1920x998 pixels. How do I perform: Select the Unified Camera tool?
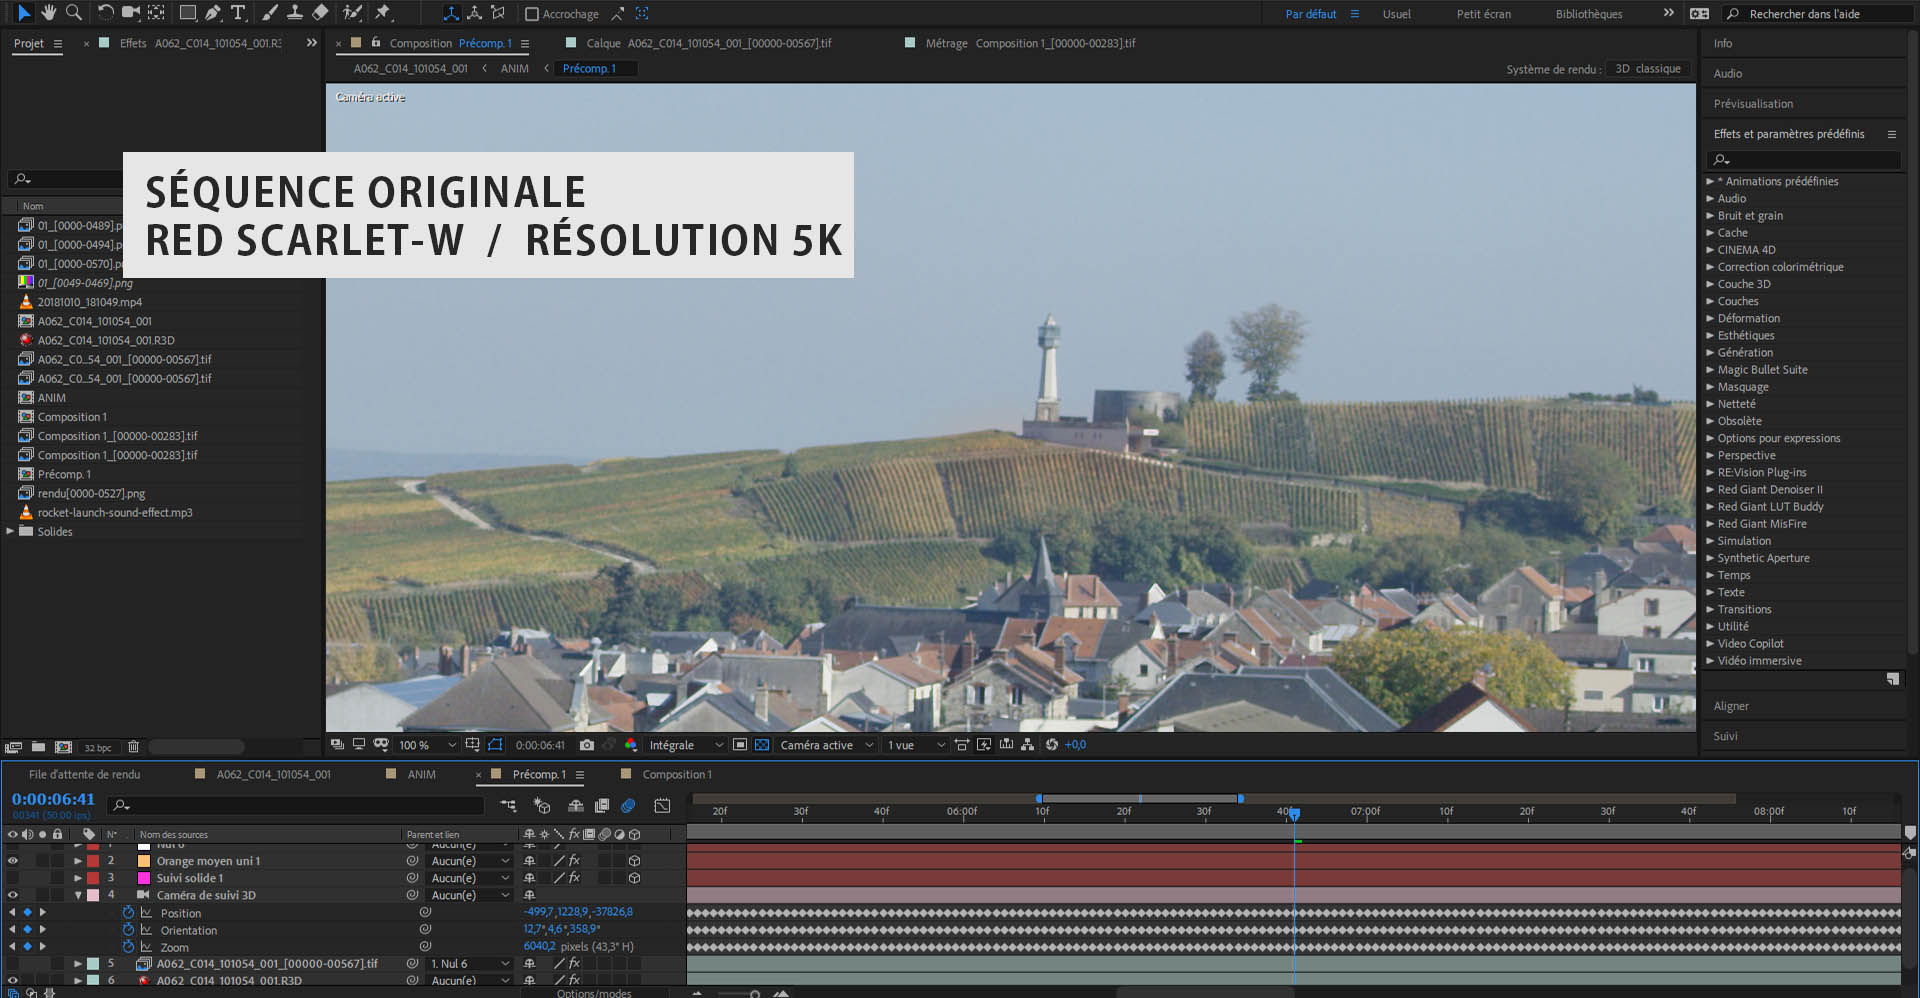coord(131,13)
